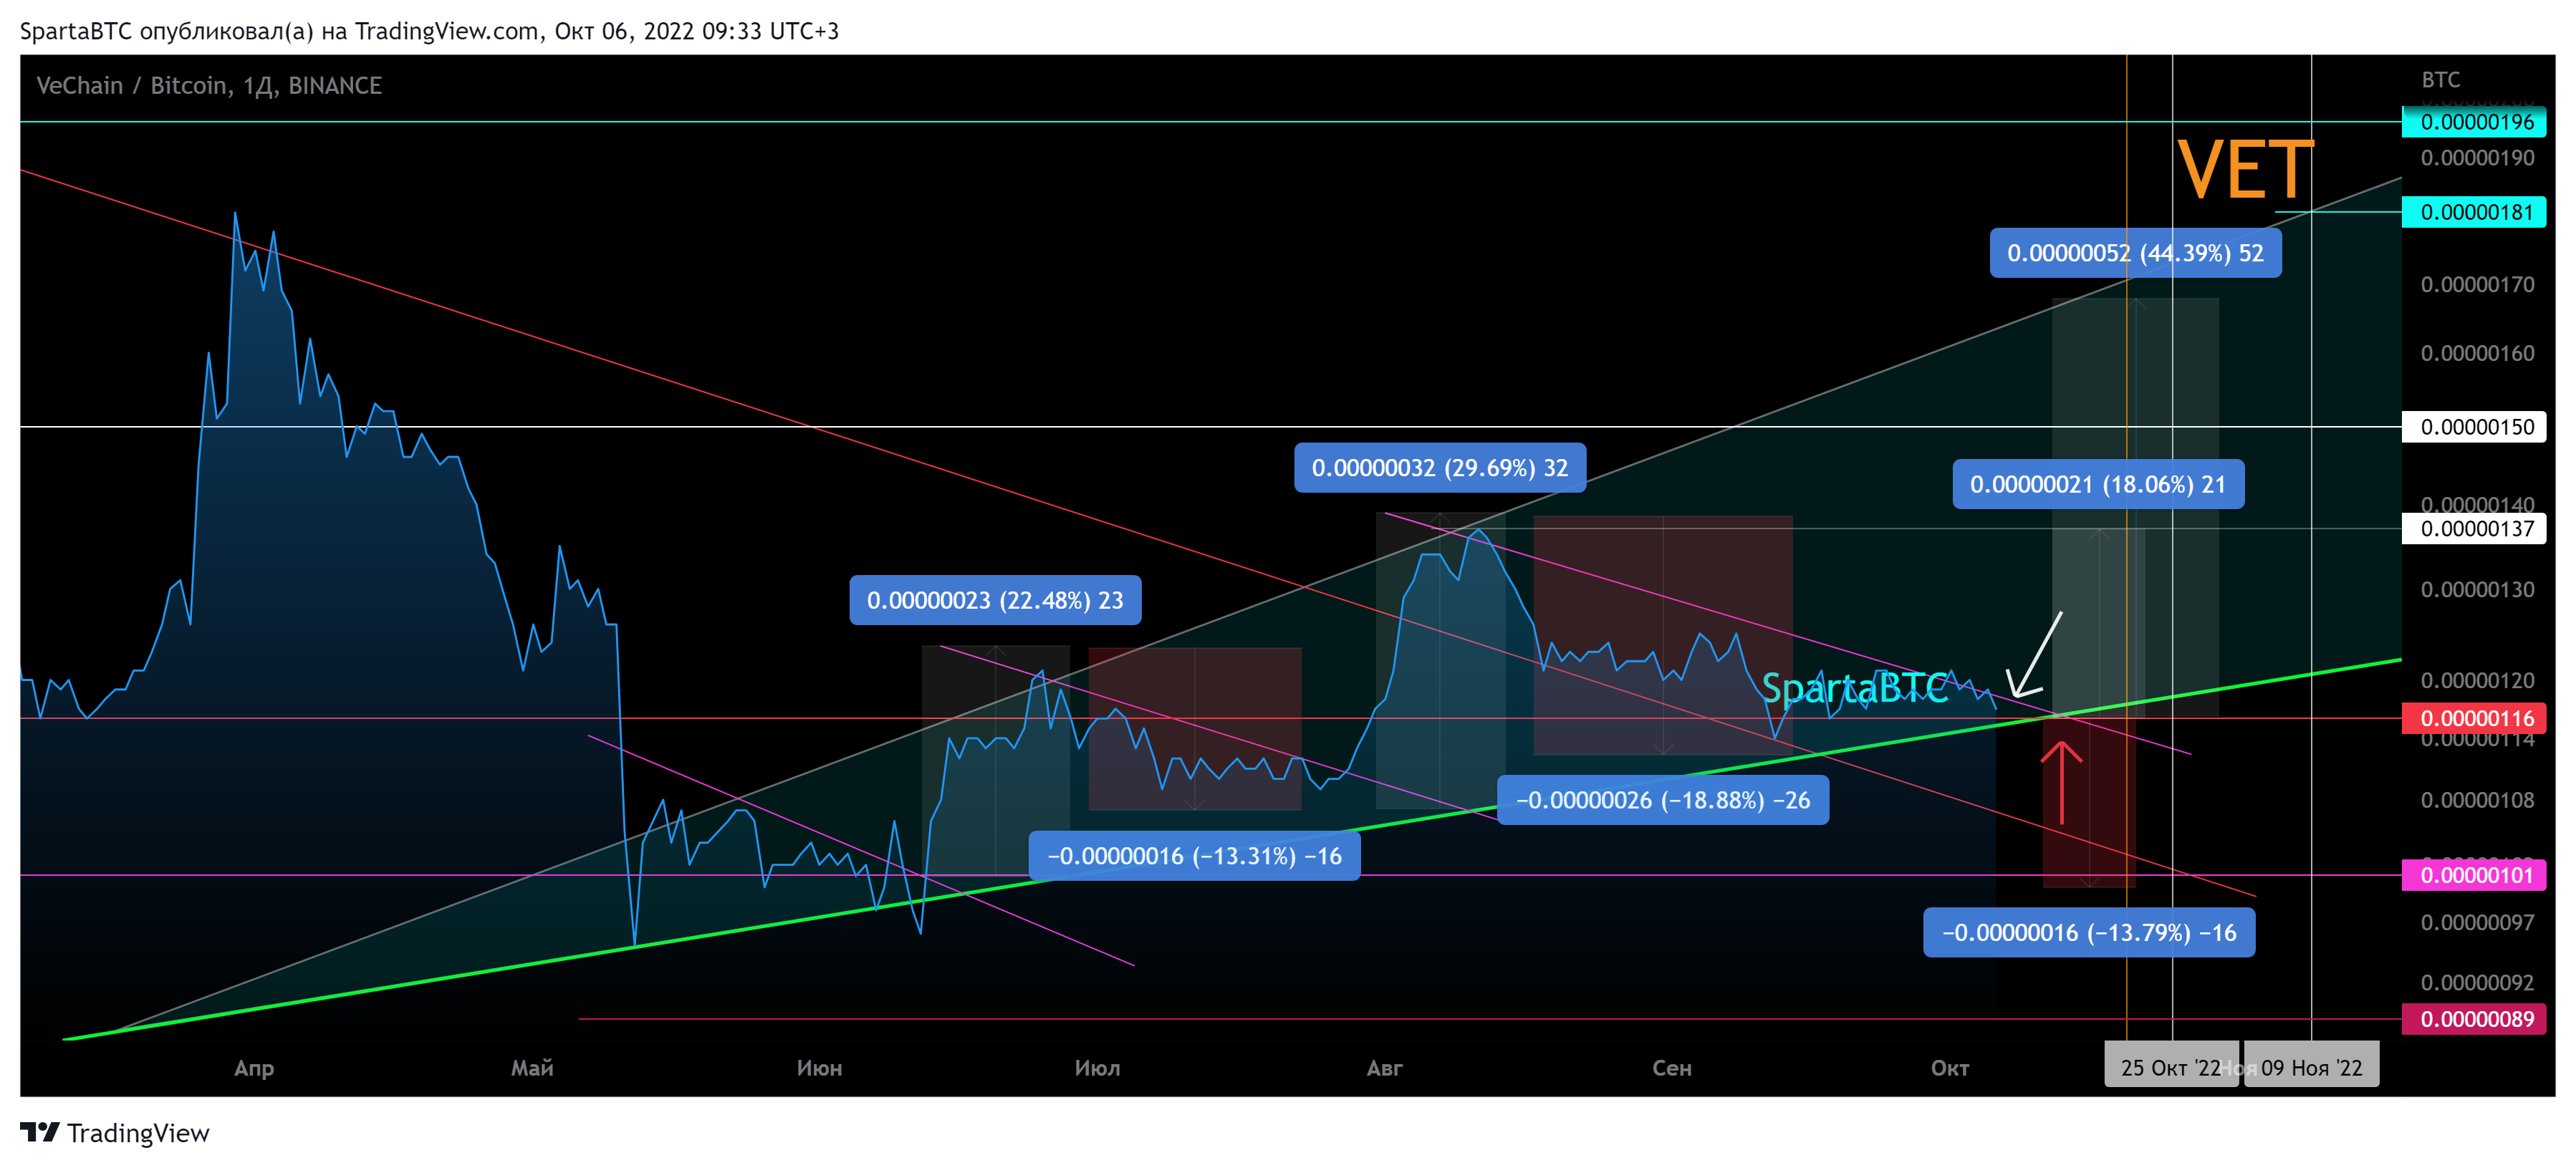
Task: Click the '−0.00000016 (−13.79%) −16' measurement label
Action: pos(2089,933)
